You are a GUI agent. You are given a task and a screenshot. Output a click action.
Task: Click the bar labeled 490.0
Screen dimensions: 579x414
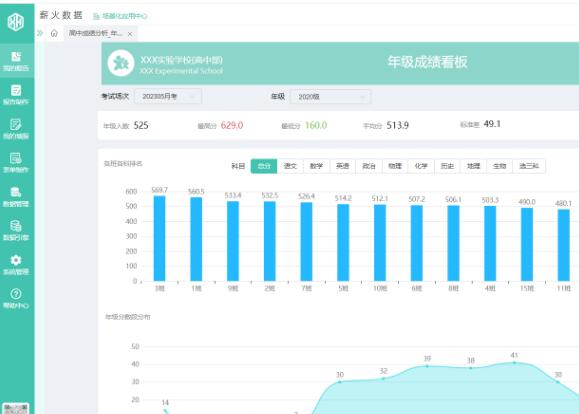click(x=527, y=244)
